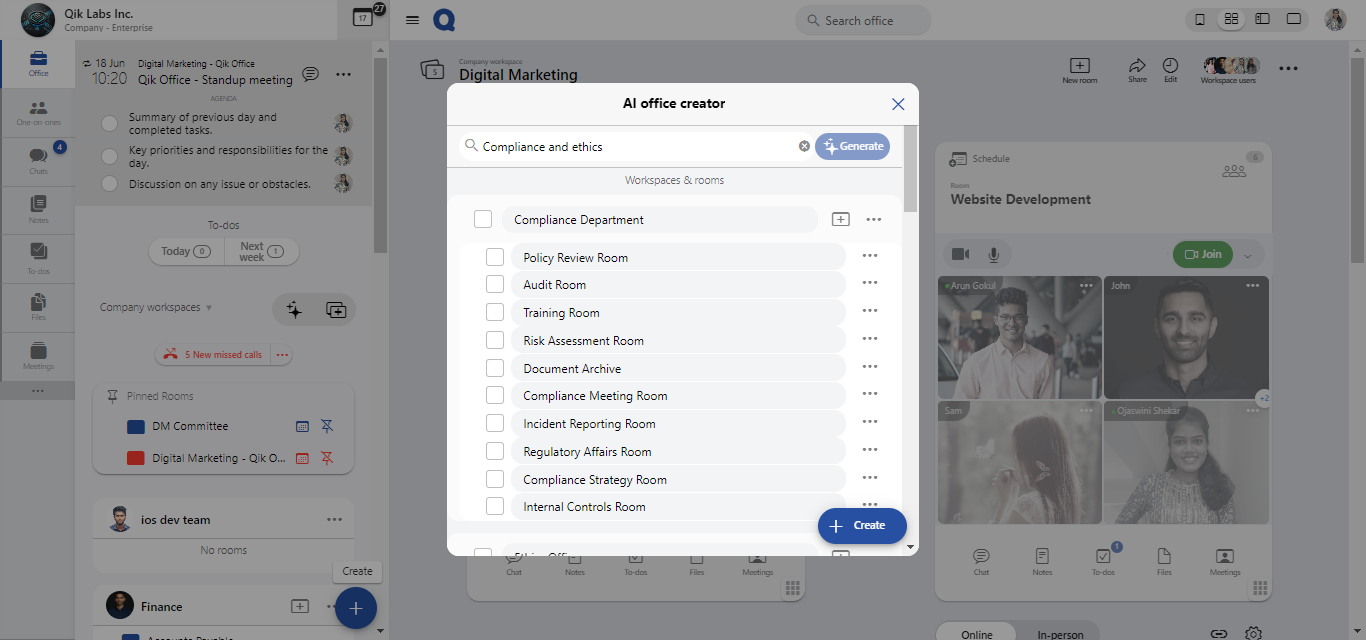The width and height of the screenshot is (1366, 640).
Task: Switch to the Notes sidebar tab
Action: pyautogui.click(x=38, y=207)
